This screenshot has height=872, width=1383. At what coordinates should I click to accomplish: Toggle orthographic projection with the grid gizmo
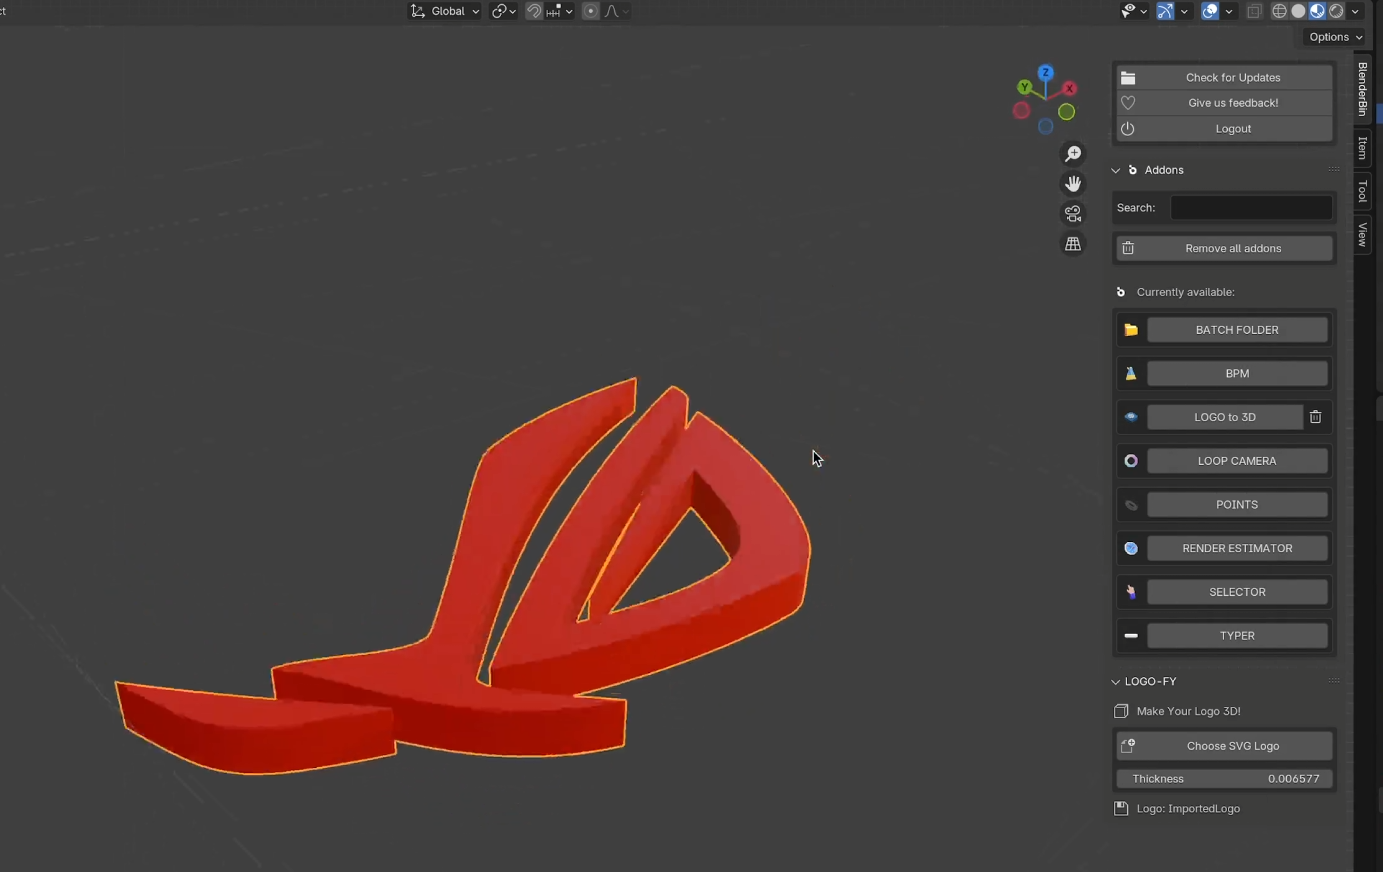(1072, 243)
